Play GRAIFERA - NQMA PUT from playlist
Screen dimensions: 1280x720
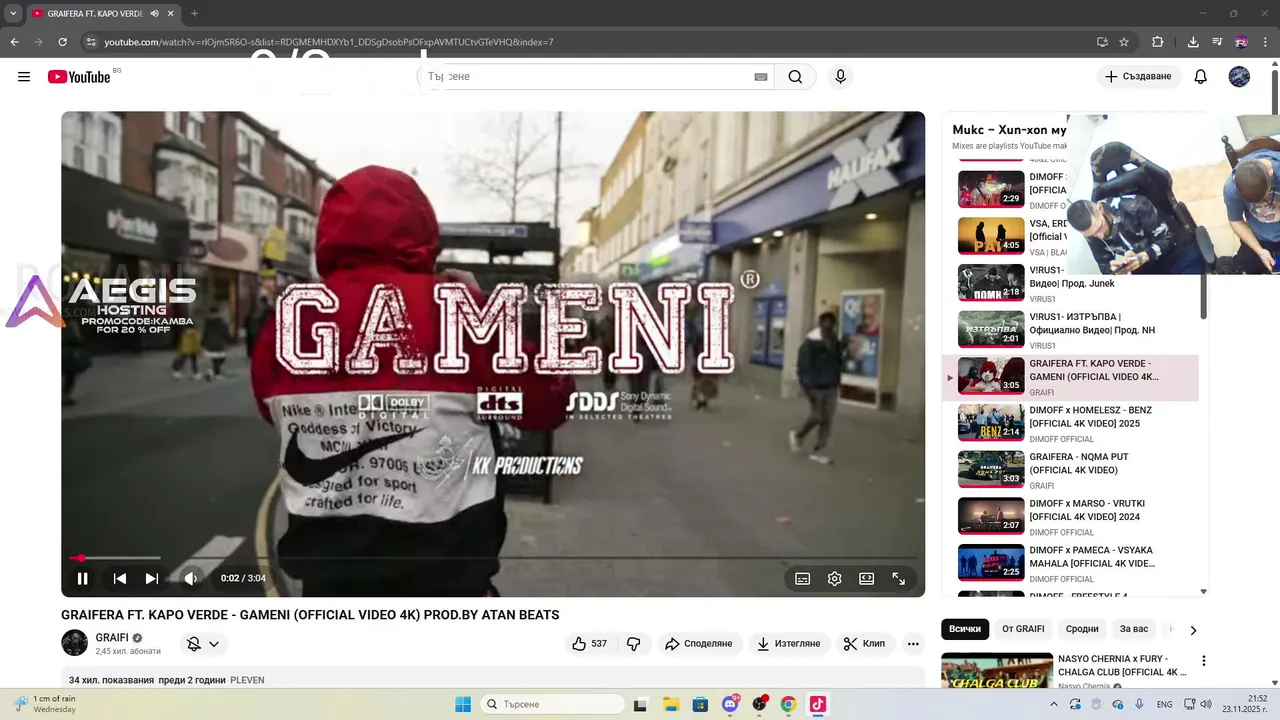(x=1070, y=470)
